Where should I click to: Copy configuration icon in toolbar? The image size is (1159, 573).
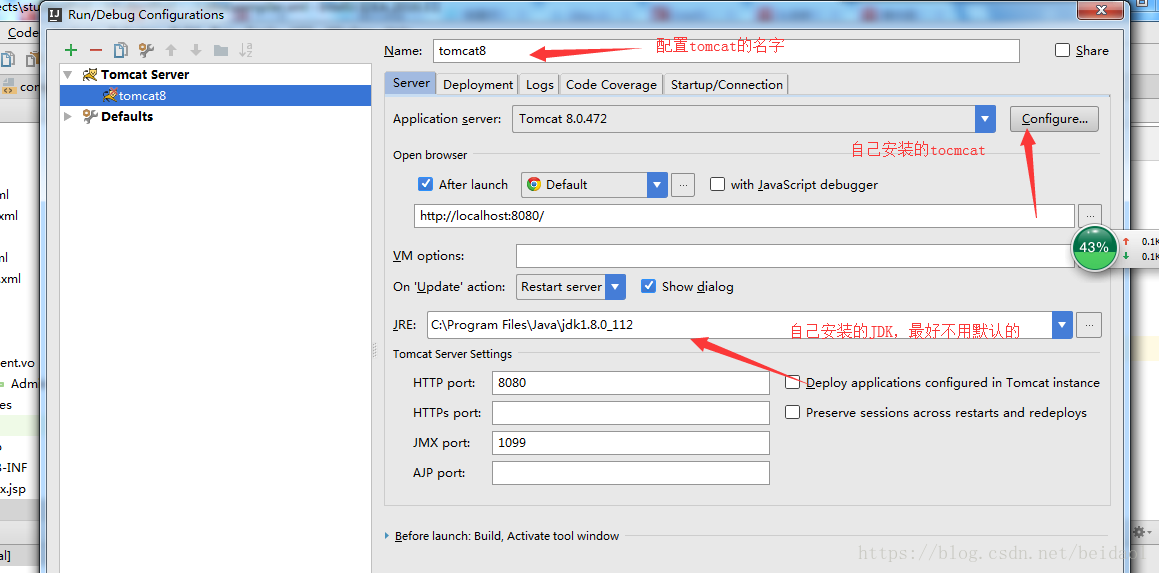(x=120, y=50)
